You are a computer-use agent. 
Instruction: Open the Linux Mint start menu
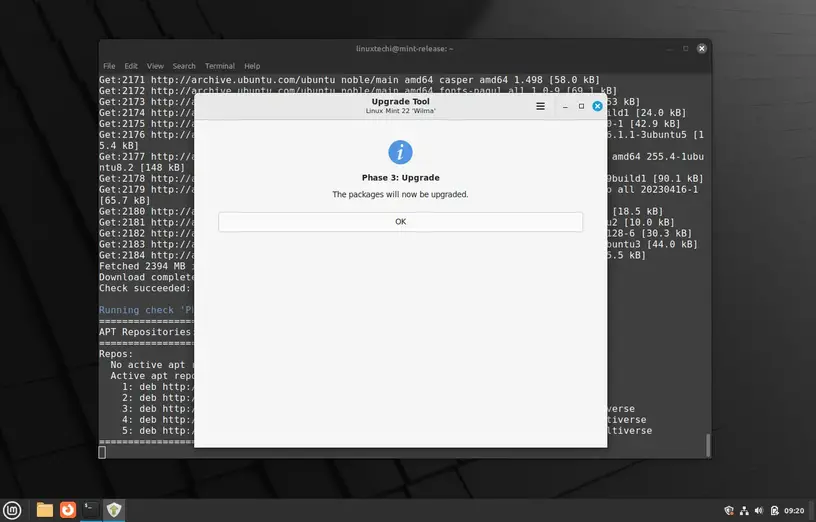click(x=12, y=510)
